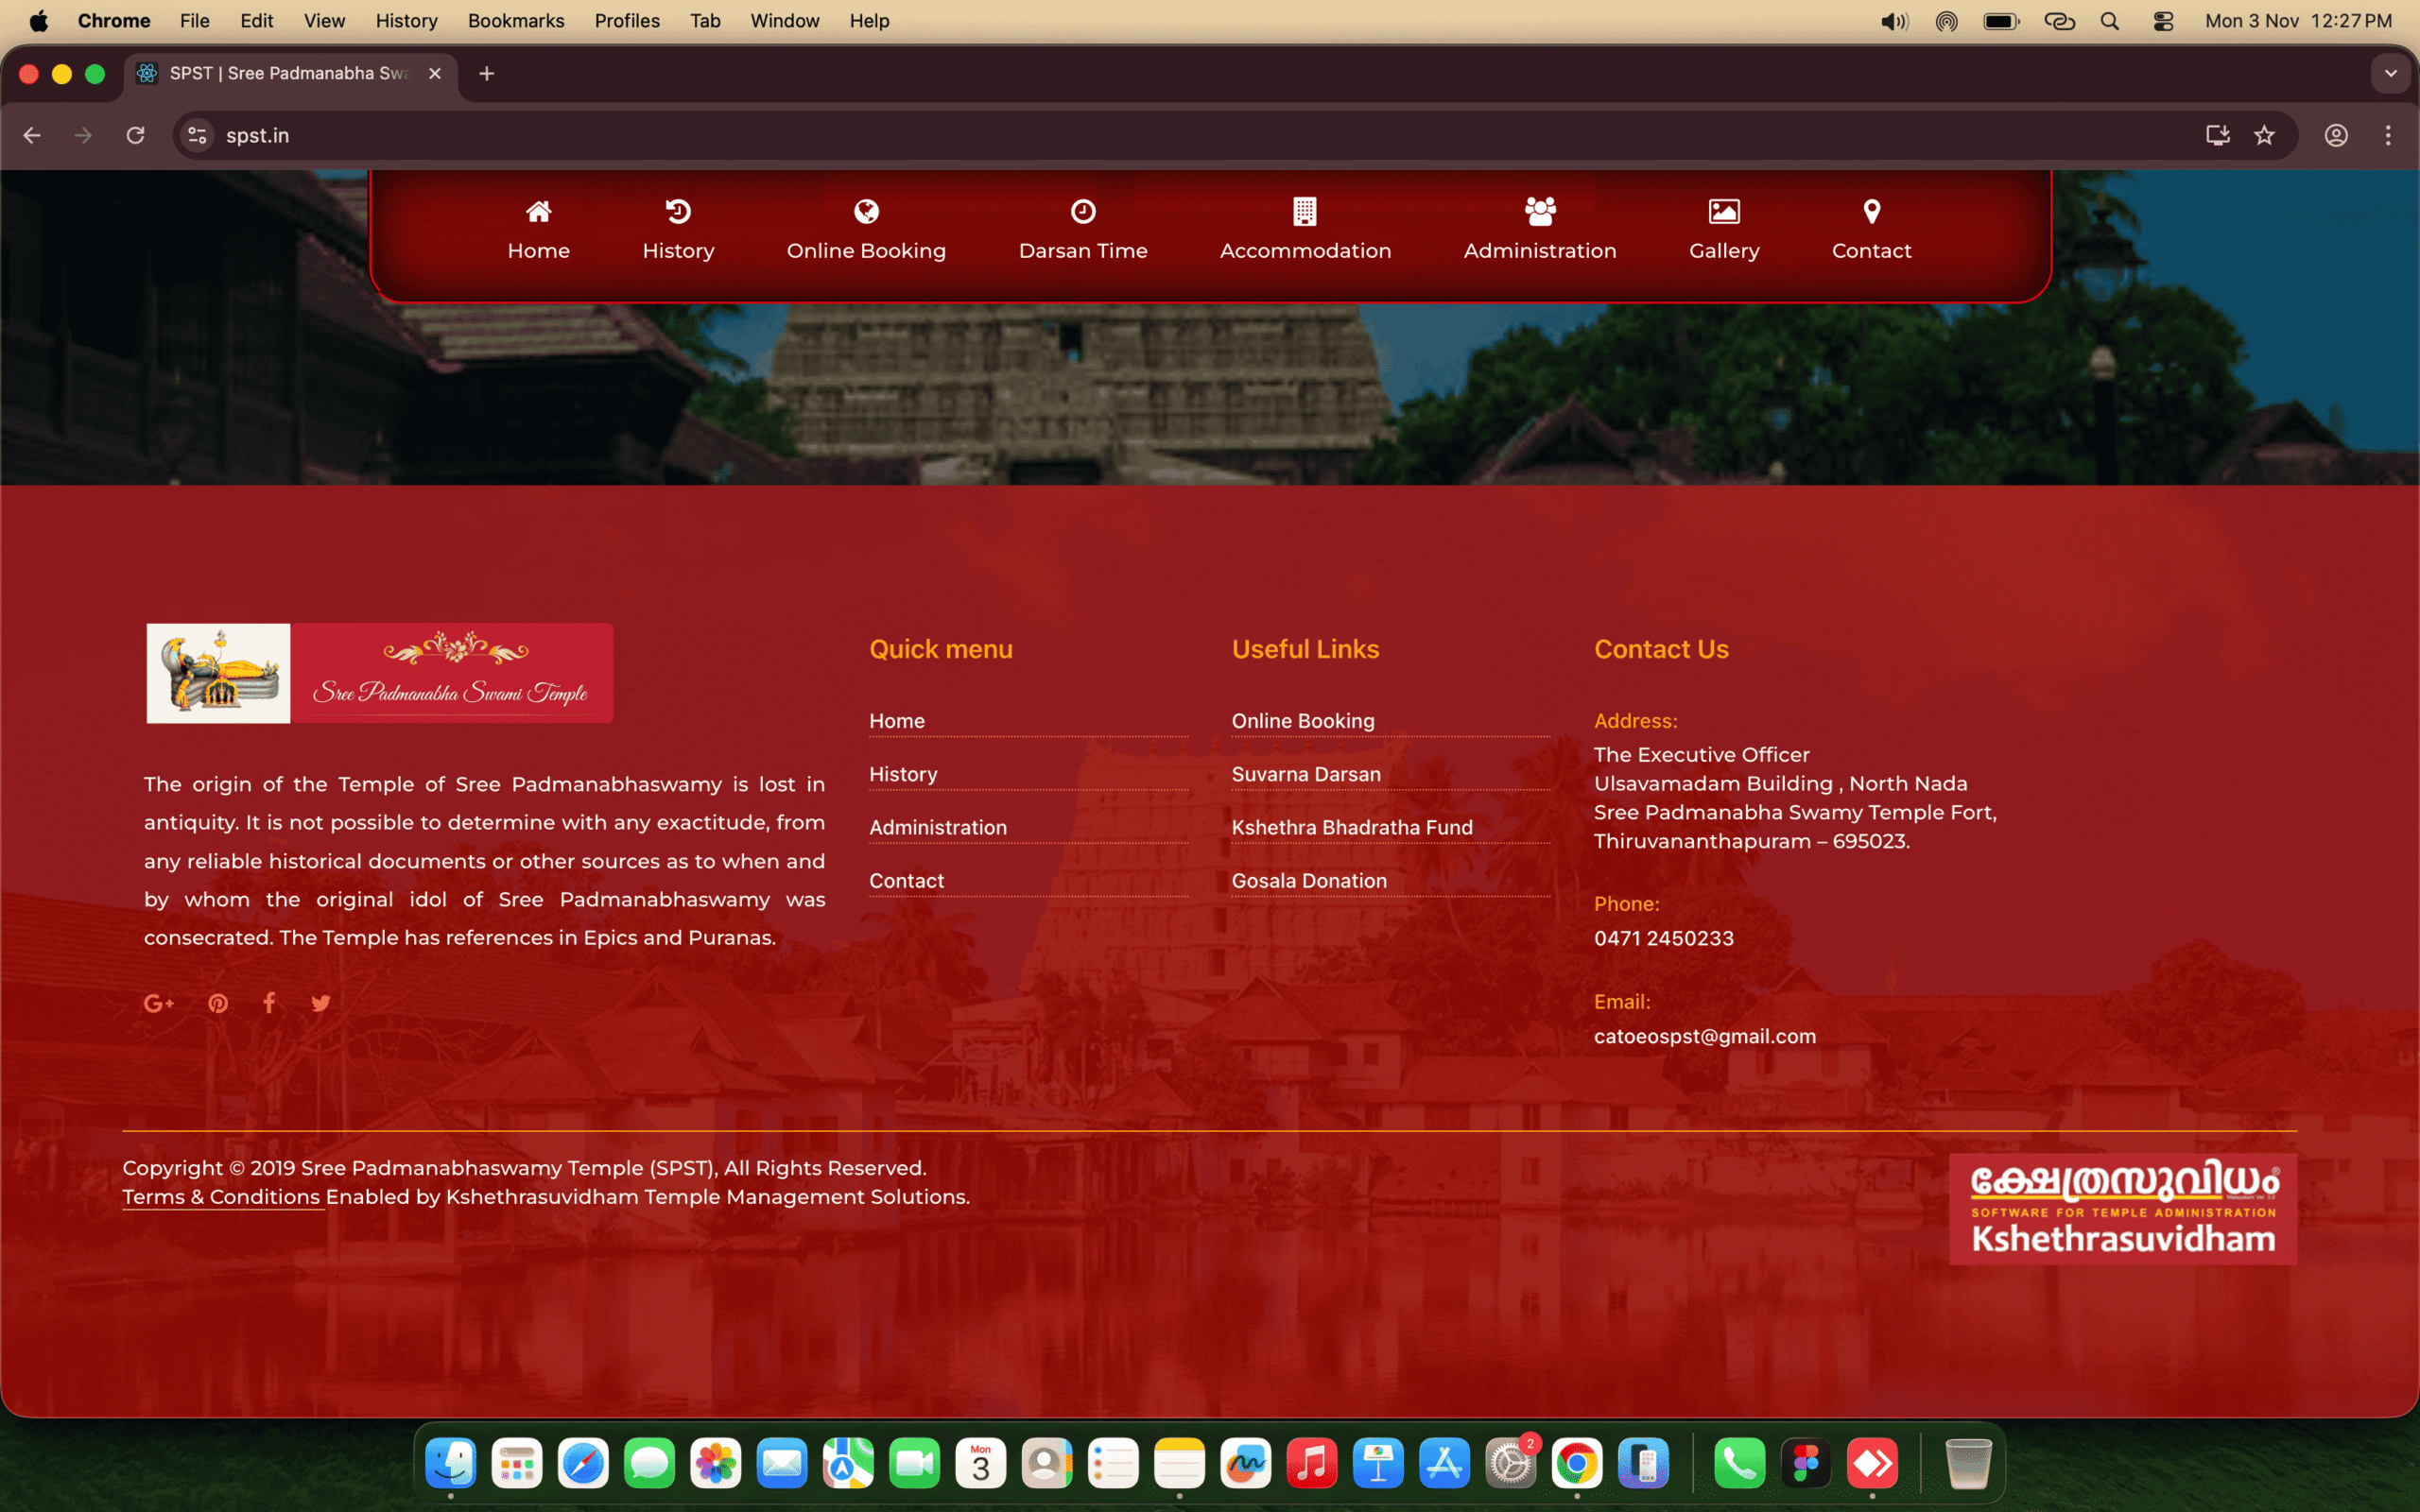The image size is (2420, 1512).
Task: Click the Terms & Conditions link
Action: click(x=221, y=1197)
